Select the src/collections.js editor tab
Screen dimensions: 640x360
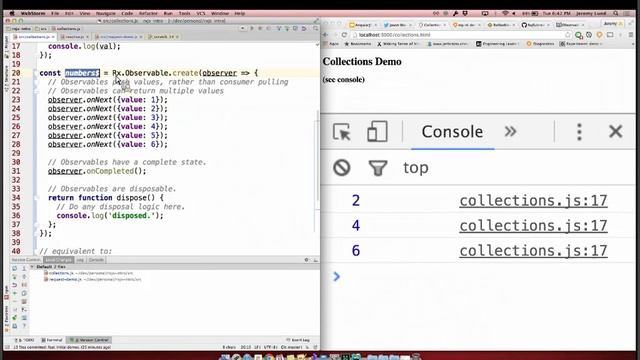(34, 37)
